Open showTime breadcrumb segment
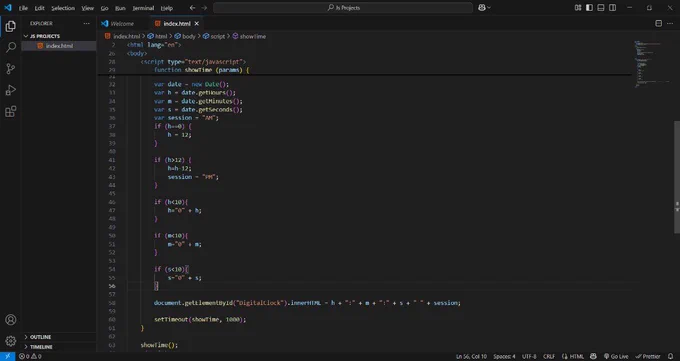The image size is (680, 361). coord(253,36)
